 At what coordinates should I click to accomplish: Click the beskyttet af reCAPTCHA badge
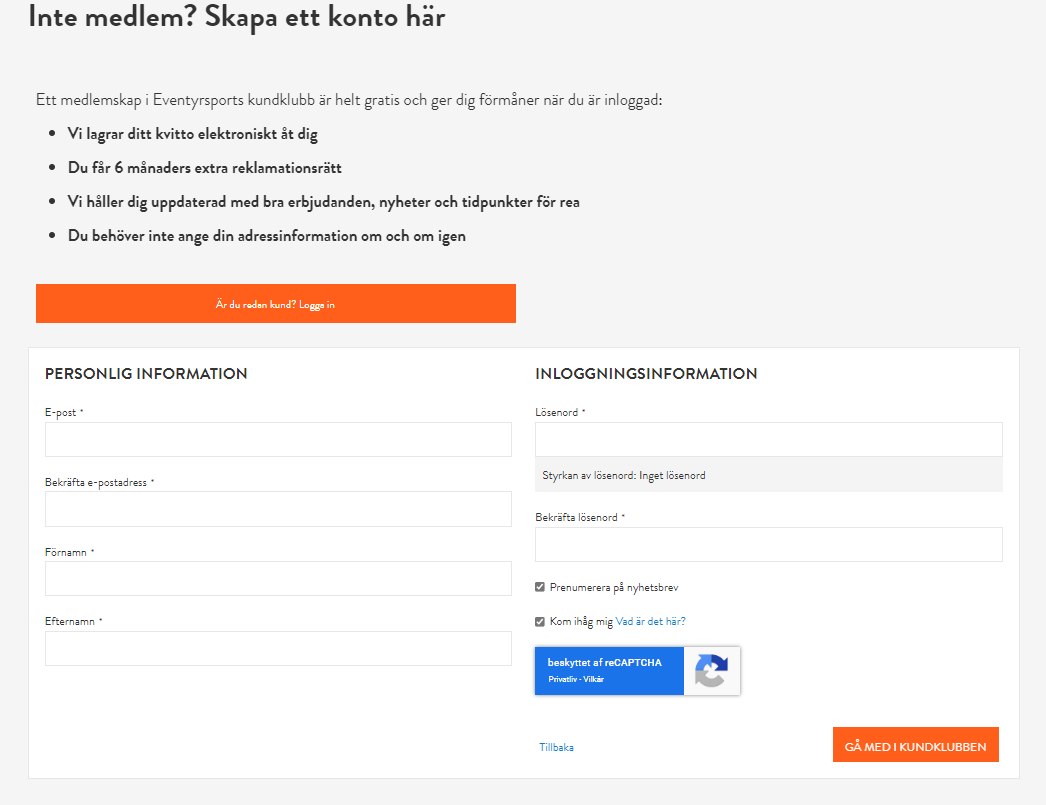coord(637,670)
